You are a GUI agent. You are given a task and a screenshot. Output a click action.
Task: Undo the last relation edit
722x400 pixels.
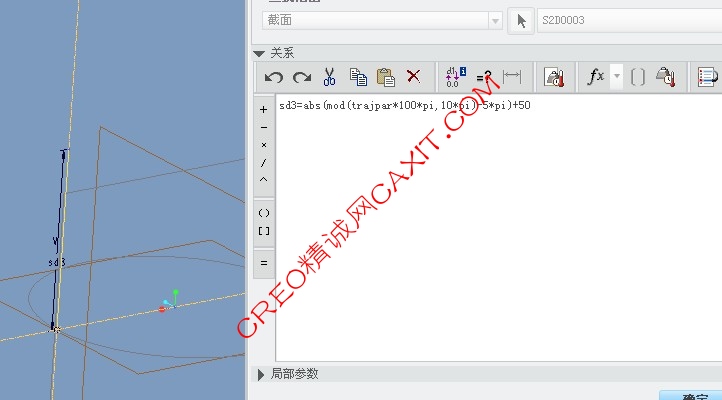(x=274, y=77)
